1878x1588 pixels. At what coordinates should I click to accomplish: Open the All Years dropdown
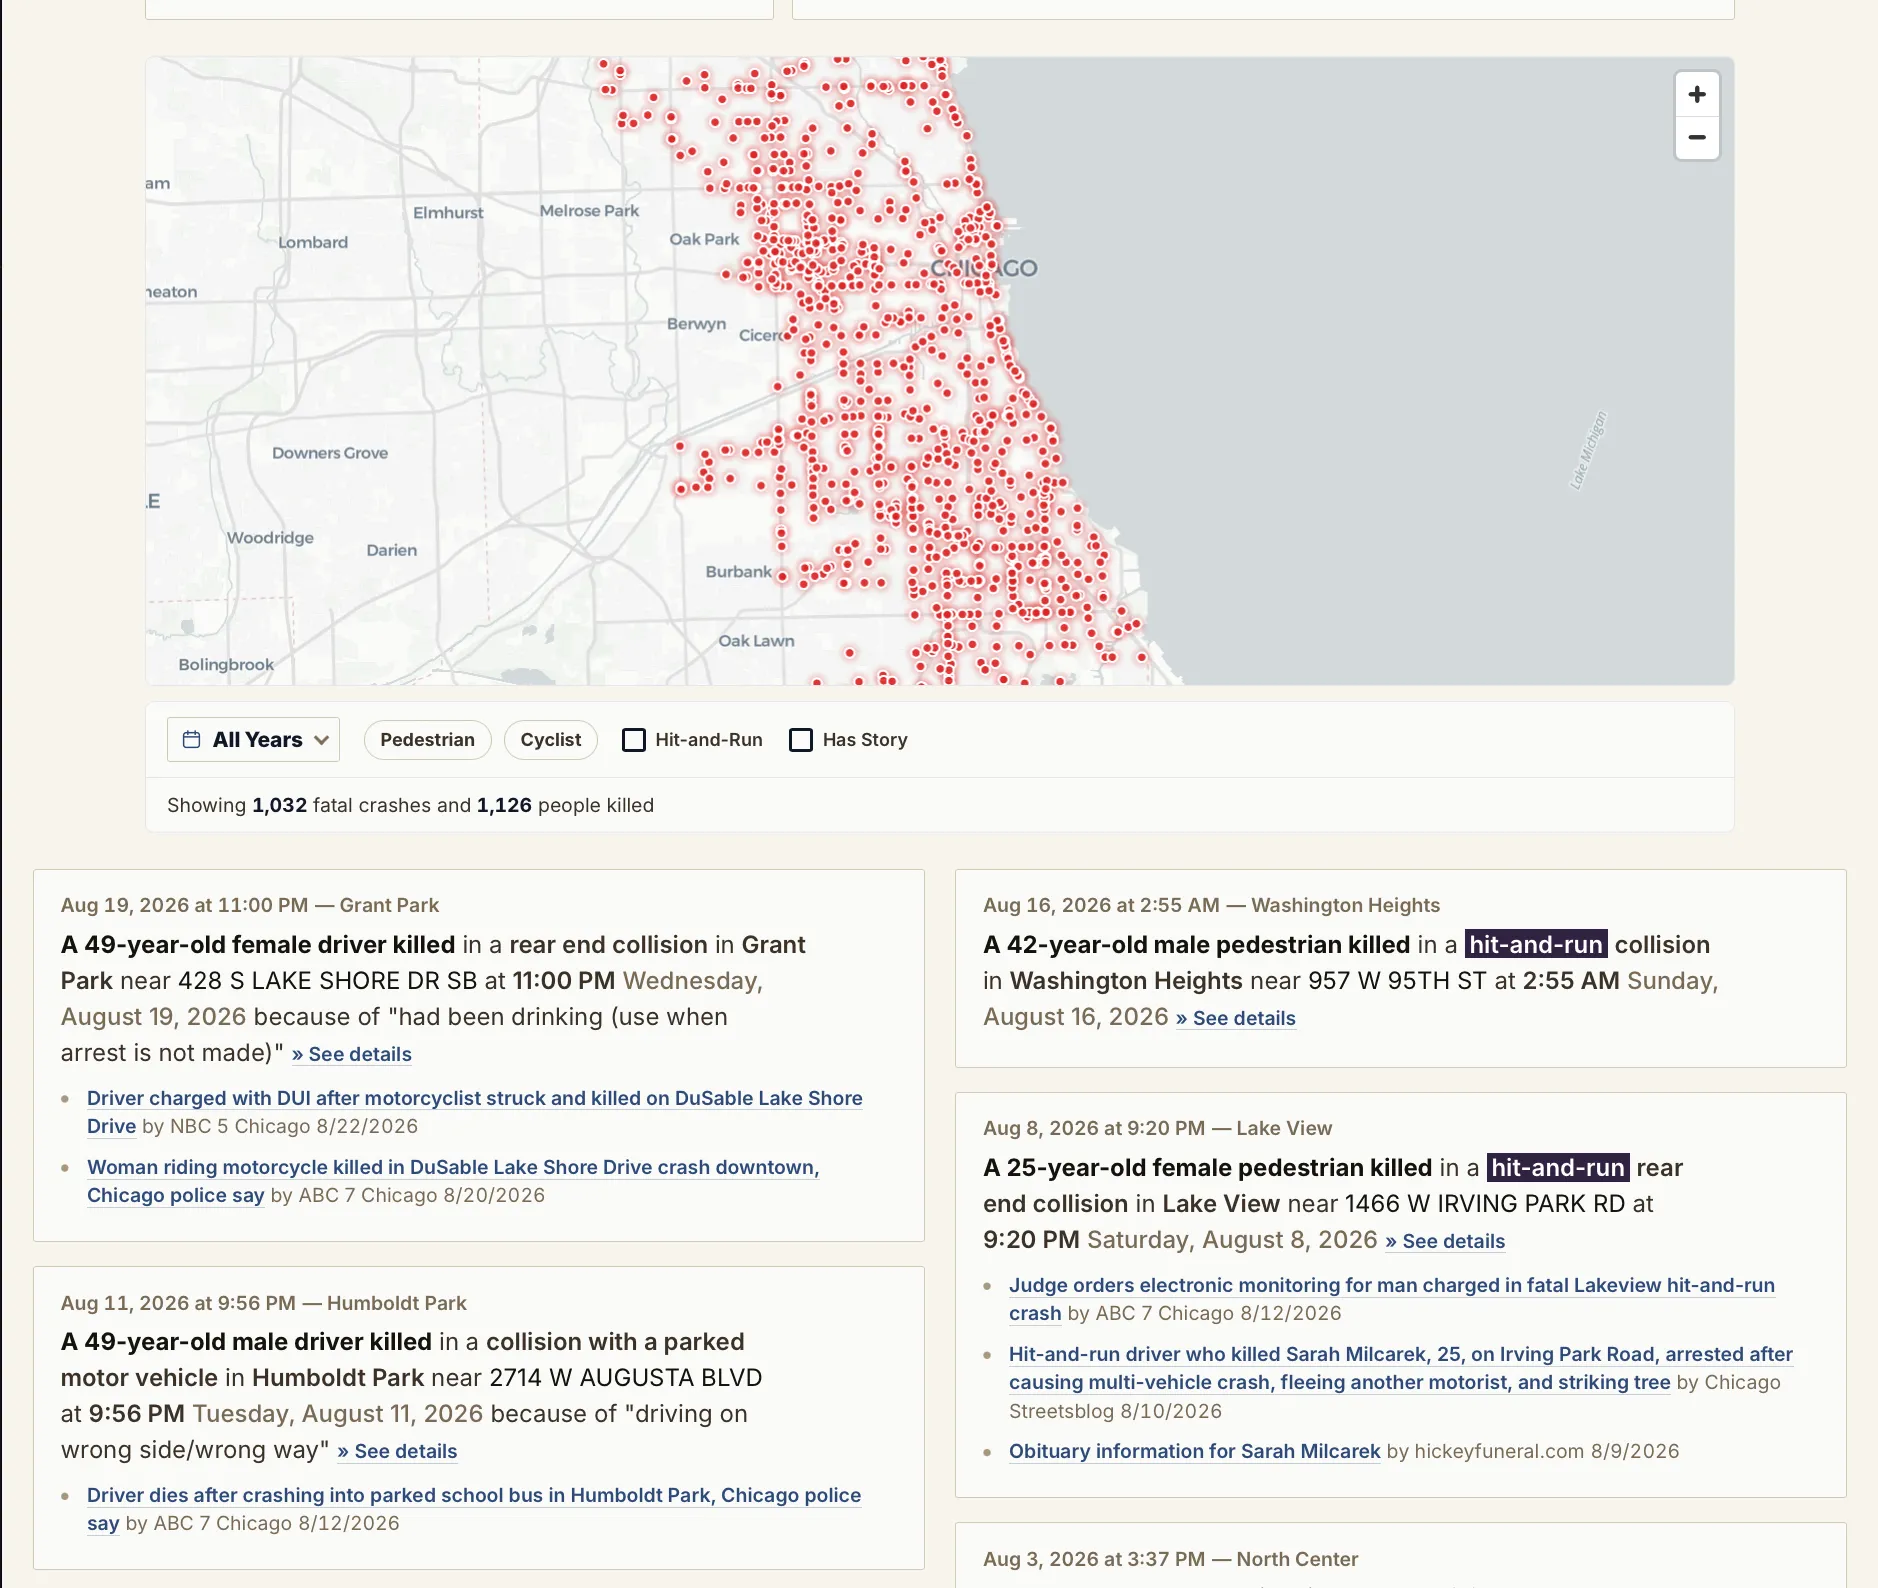coord(253,740)
